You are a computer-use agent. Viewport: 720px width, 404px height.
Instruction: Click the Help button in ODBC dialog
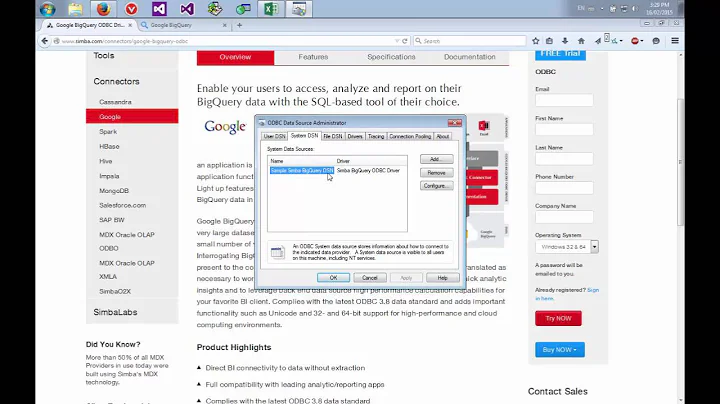(x=443, y=278)
